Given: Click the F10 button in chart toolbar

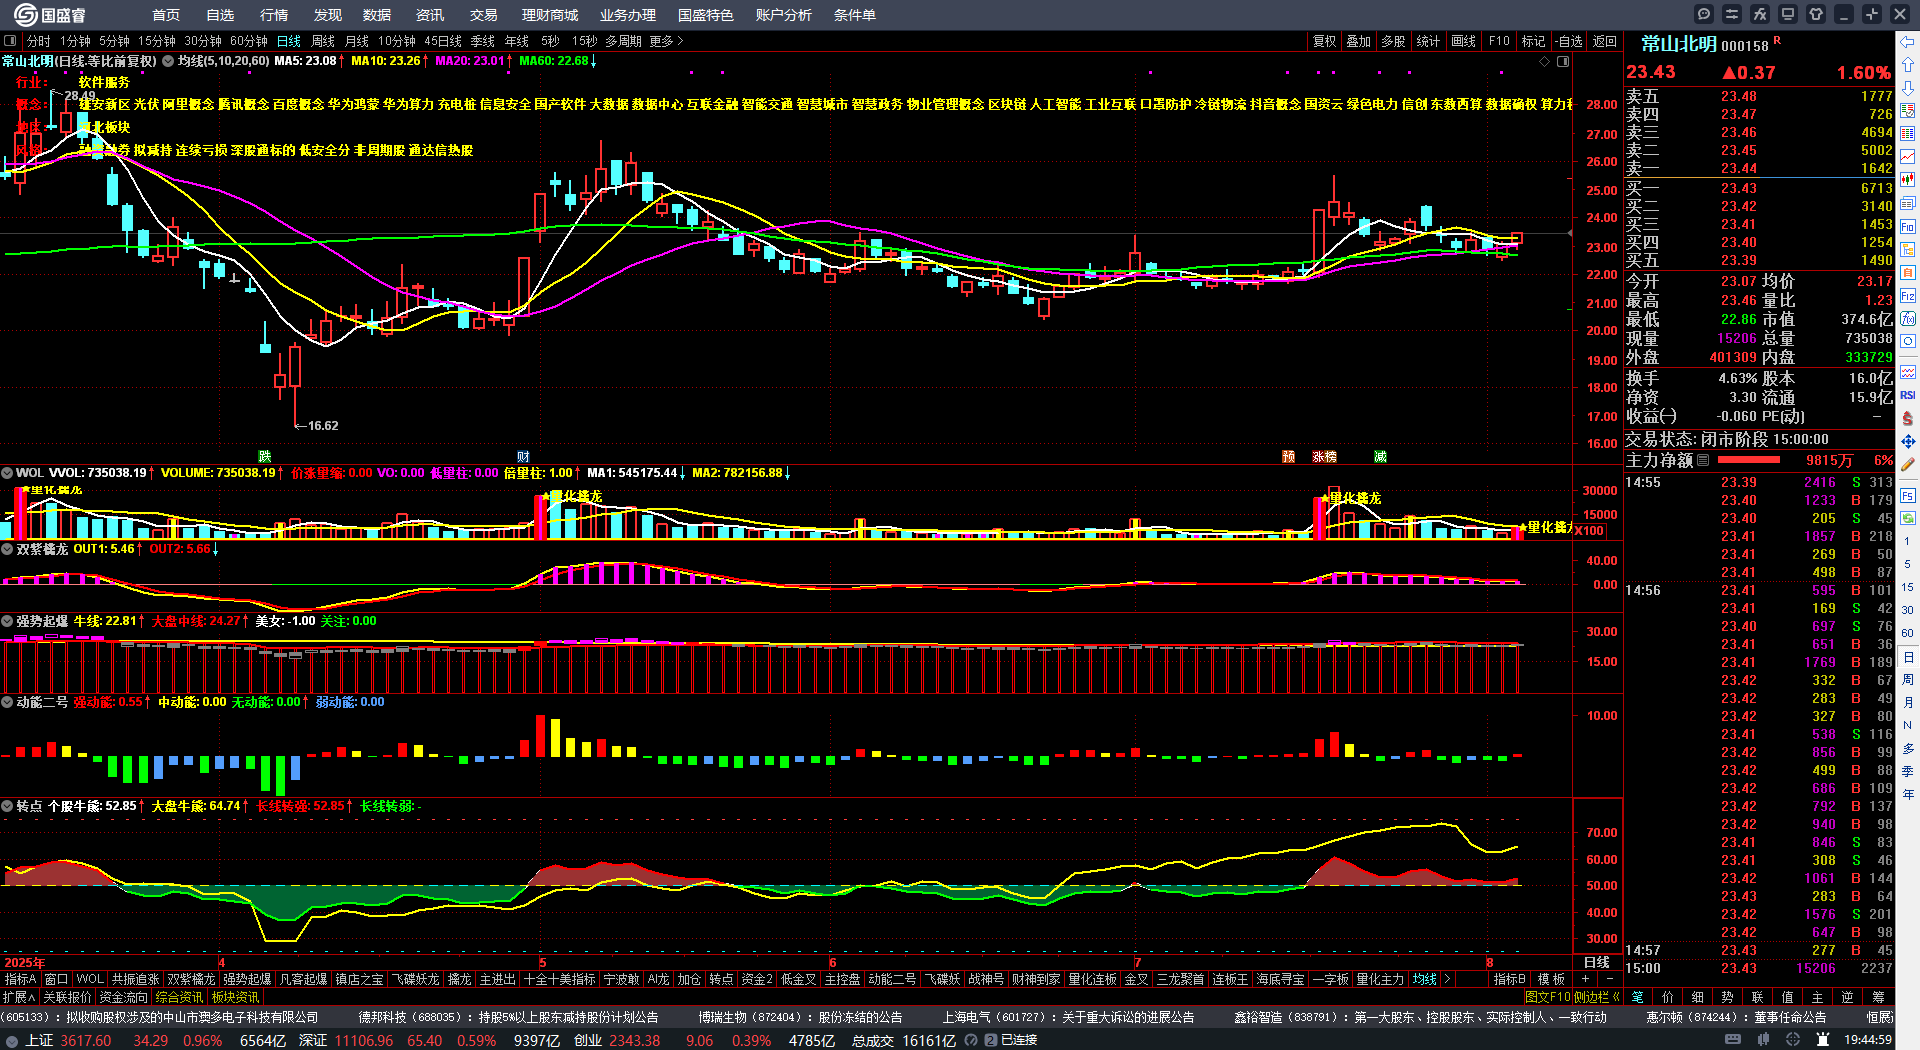Looking at the screenshot, I should pos(1498,41).
